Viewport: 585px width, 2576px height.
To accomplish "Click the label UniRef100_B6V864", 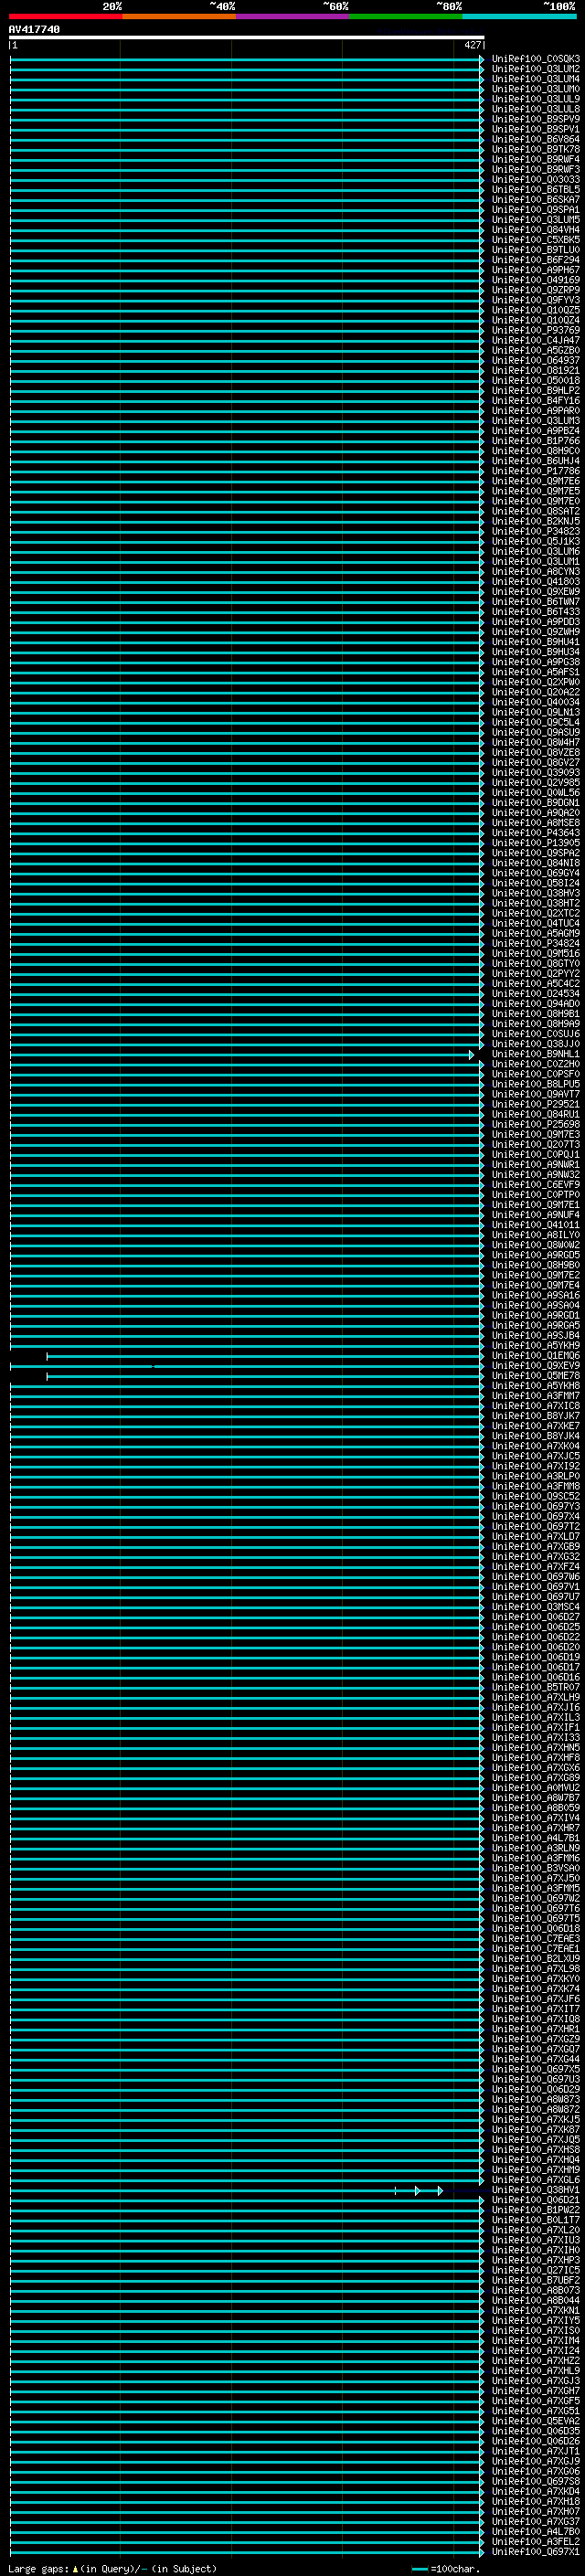I will pyautogui.click(x=536, y=139).
